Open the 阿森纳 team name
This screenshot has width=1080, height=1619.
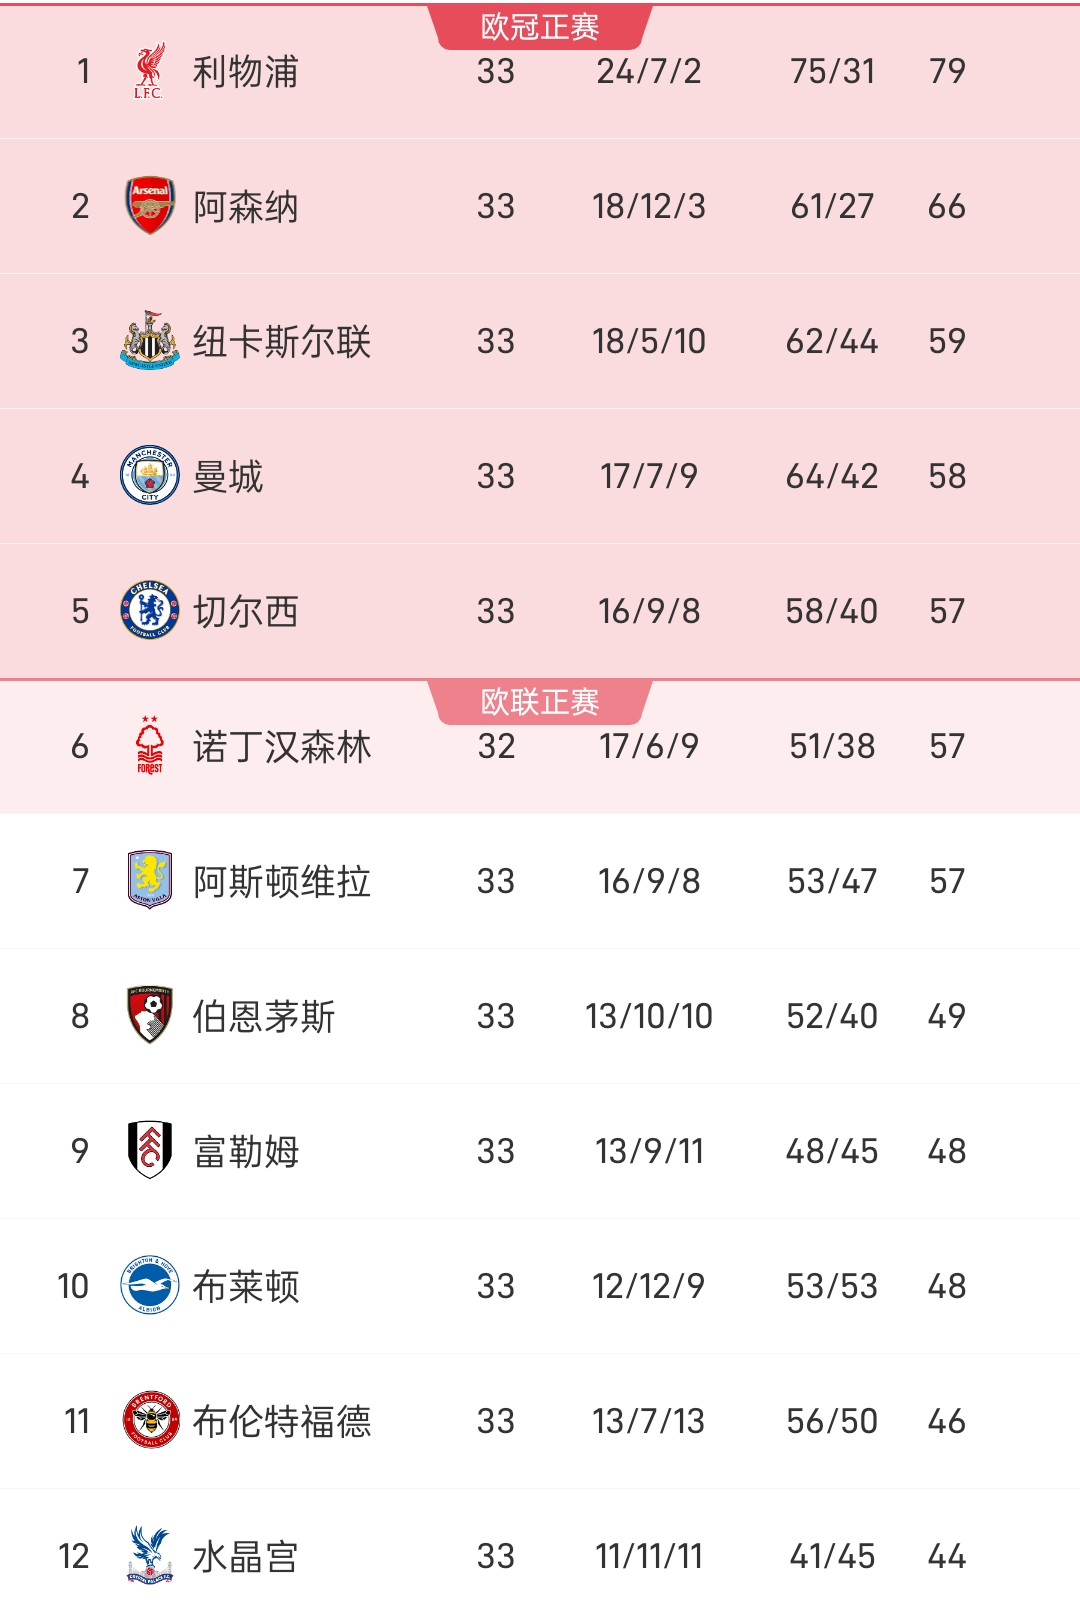pos(246,207)
